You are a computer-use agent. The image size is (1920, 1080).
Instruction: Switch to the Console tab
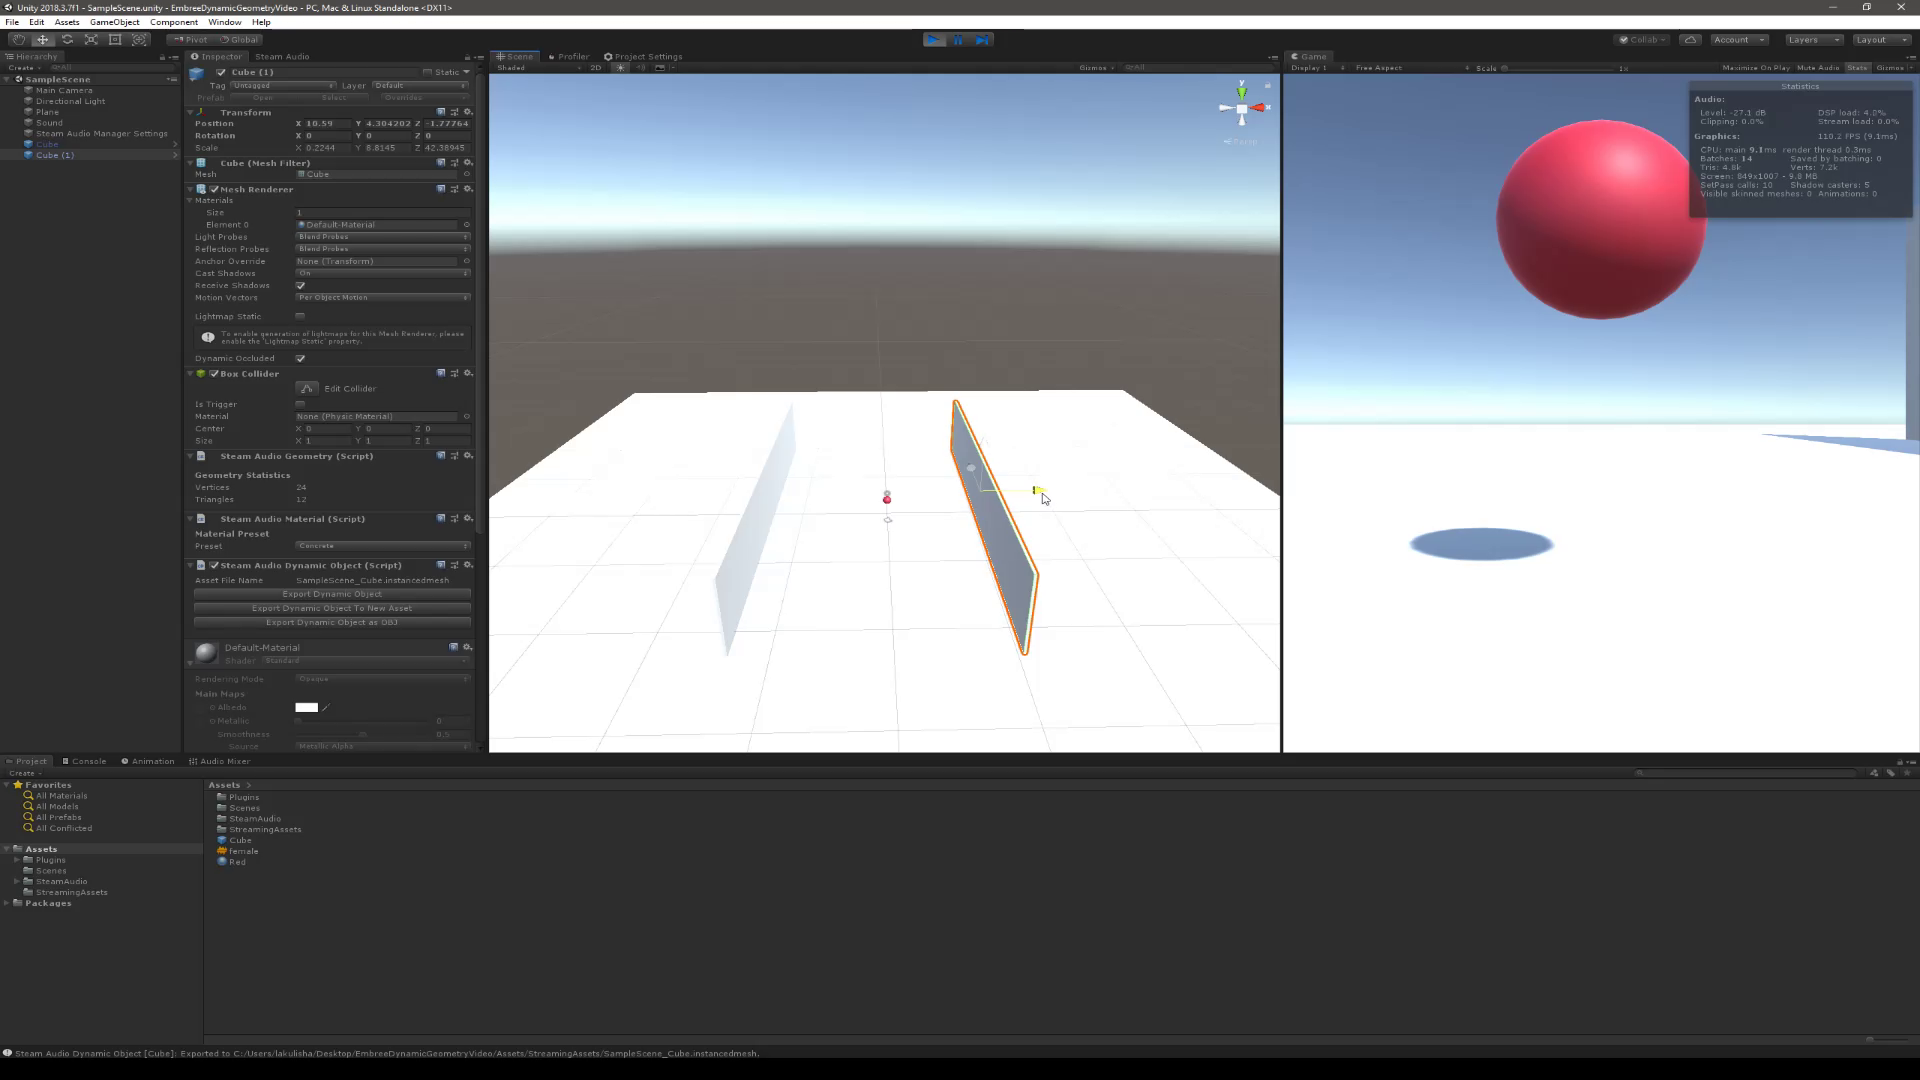(x=84, y=761)
